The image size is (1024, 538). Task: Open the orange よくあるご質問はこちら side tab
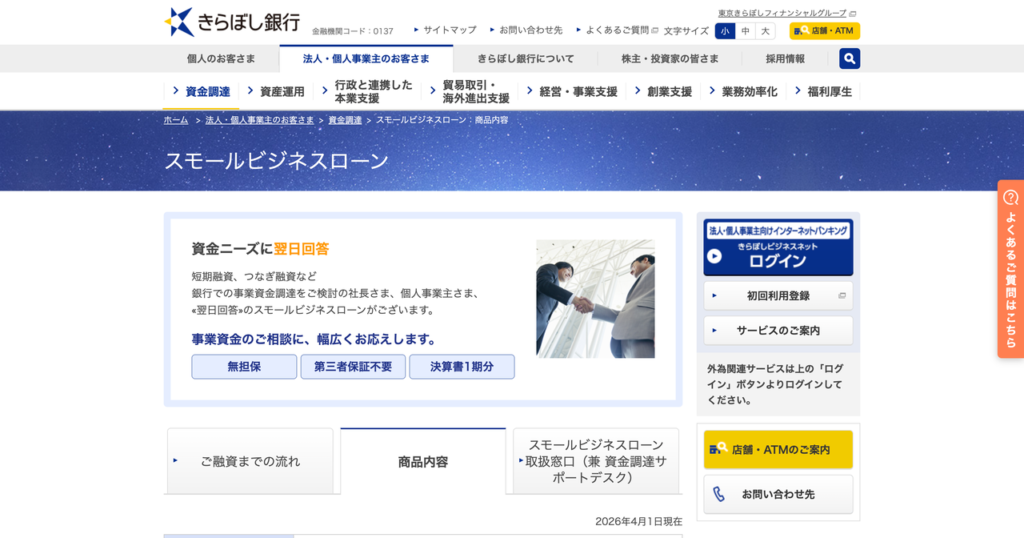pyautogui.click(x=1010, y=269)
